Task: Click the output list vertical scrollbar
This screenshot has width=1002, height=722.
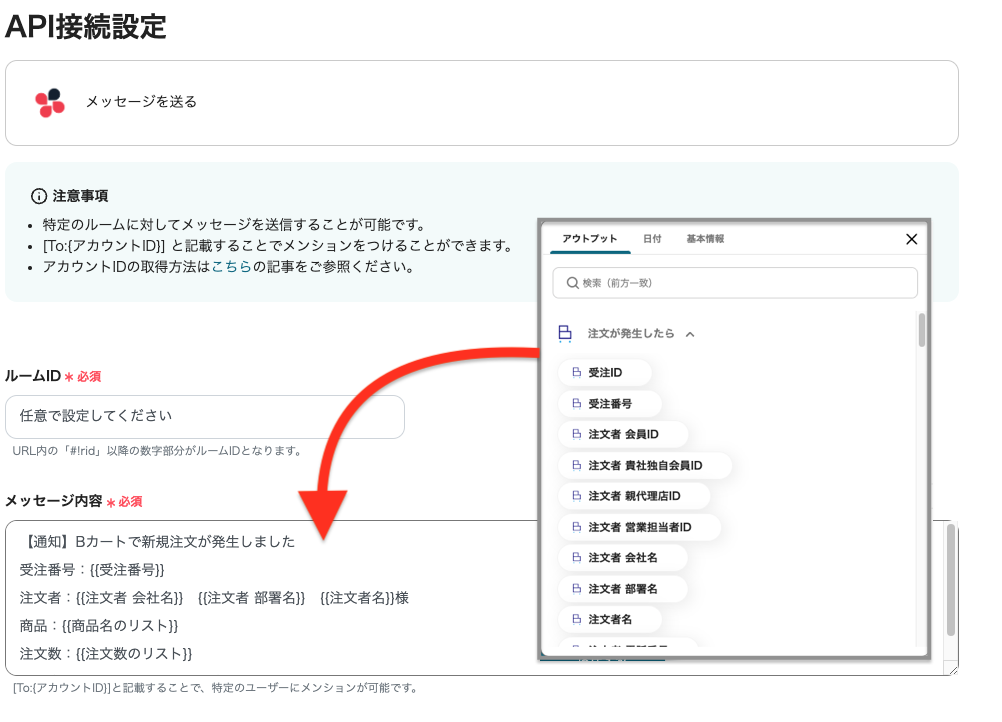Action: (x=921, y=330)
